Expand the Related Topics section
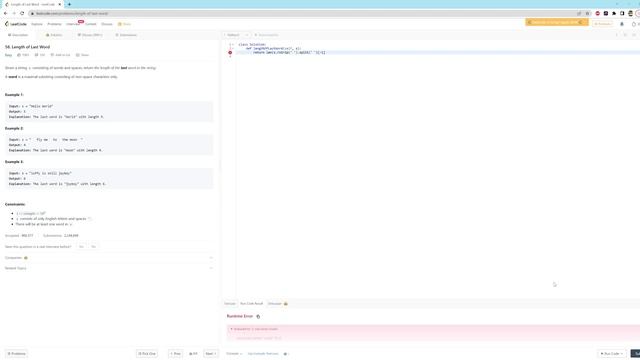 (109, 268)
